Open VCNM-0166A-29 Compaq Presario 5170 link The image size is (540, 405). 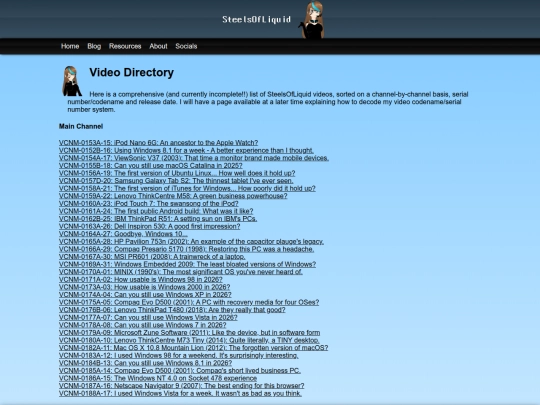(x=186, y=249)
